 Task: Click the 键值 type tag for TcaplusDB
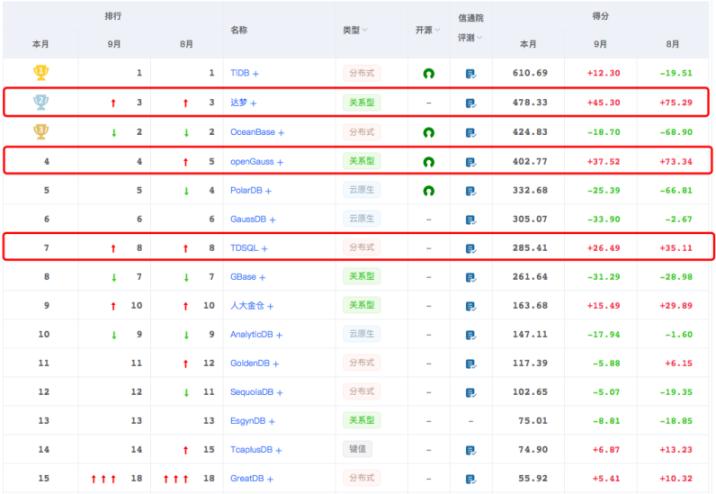point(358,449)
